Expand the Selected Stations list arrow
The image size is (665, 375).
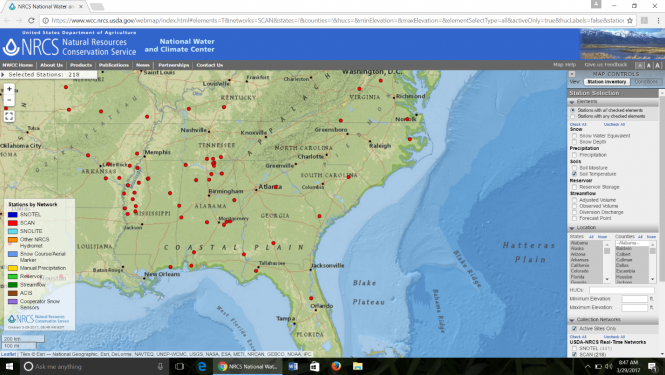pyautogui.click(x=3, y=74)
